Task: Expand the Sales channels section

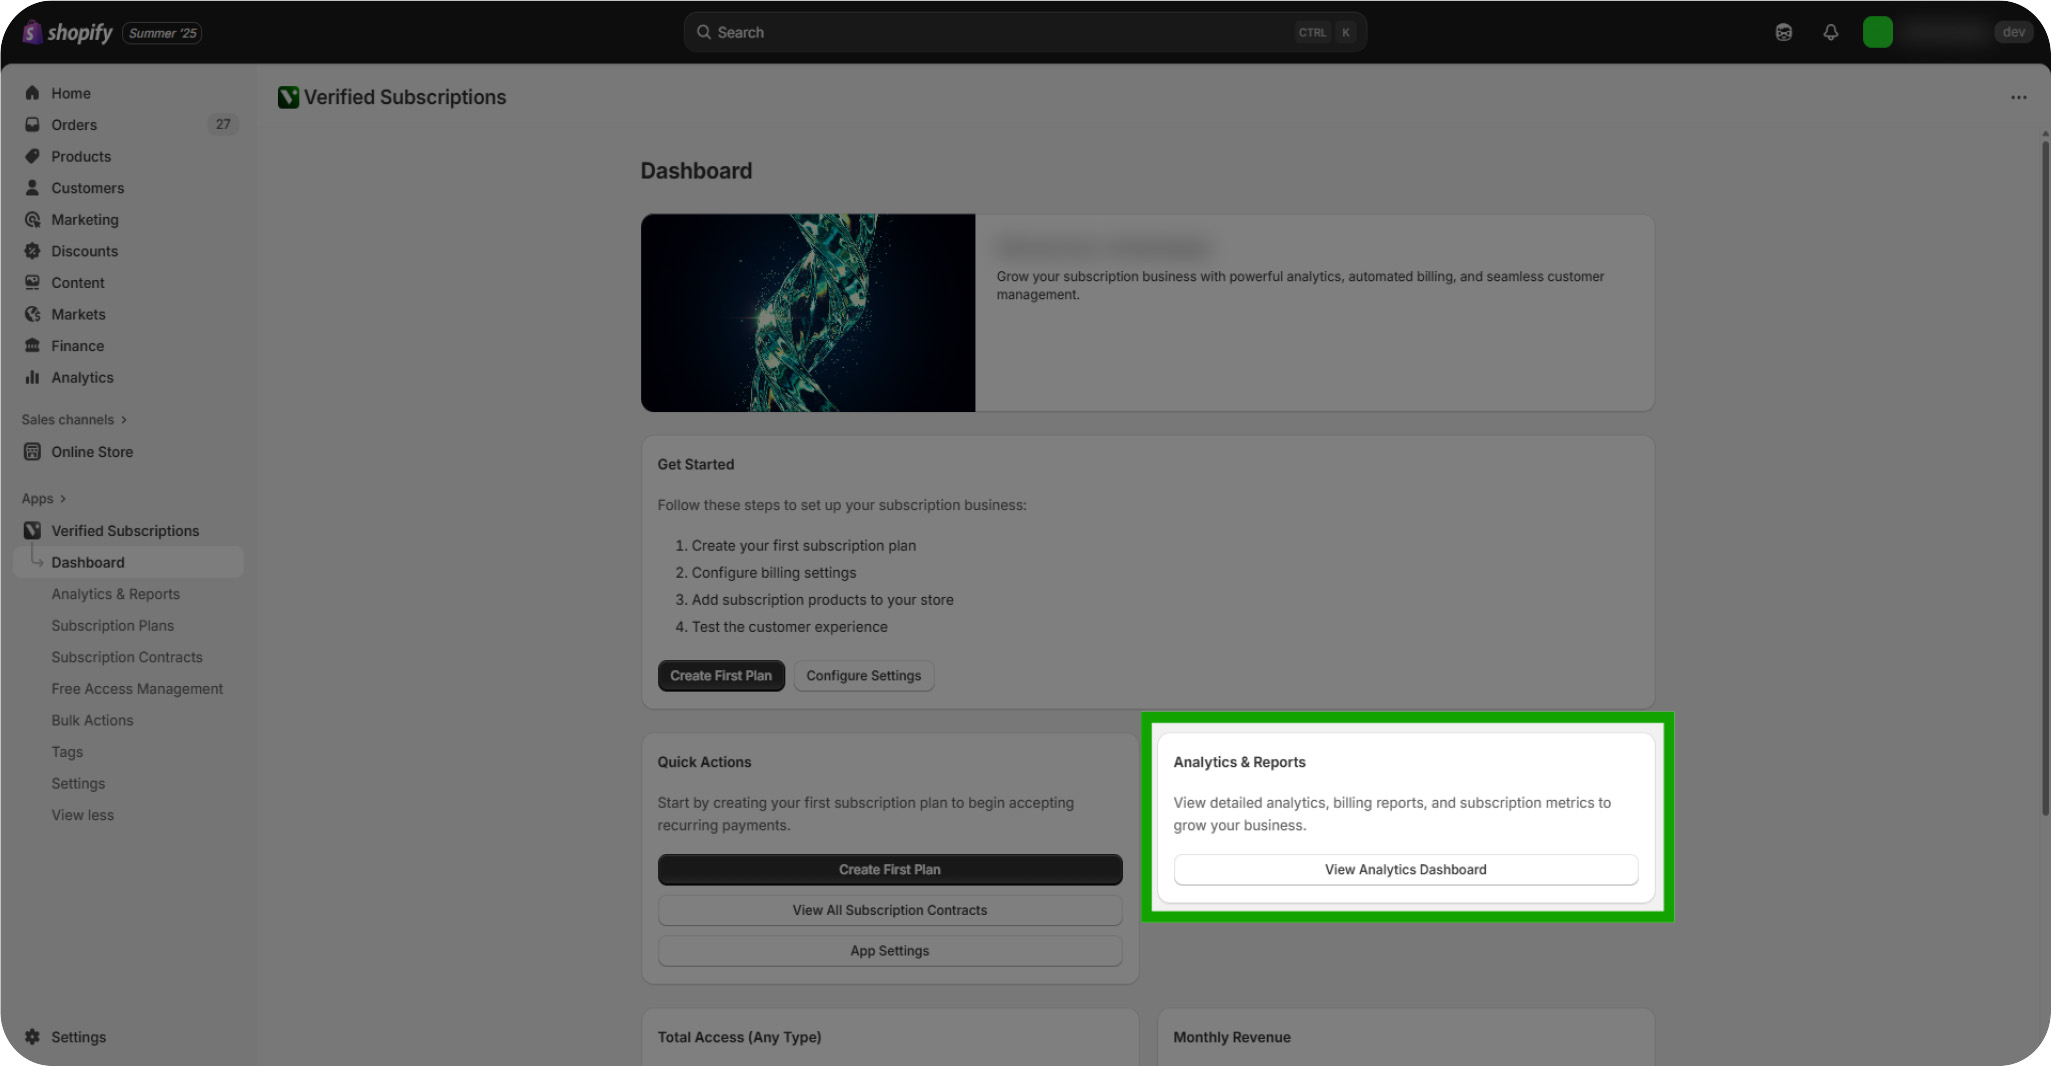Action: pos(74,419)
